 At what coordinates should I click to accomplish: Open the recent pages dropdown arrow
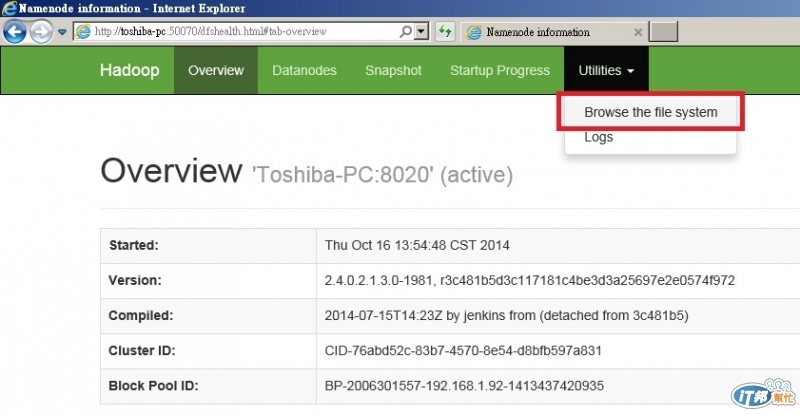tap(62, 32)
